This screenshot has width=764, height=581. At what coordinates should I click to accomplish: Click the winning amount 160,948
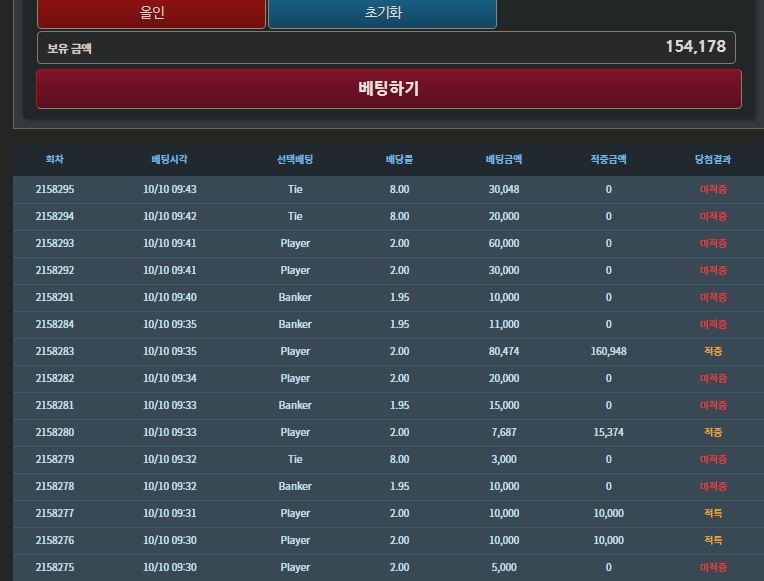click(x=609, y=351)
